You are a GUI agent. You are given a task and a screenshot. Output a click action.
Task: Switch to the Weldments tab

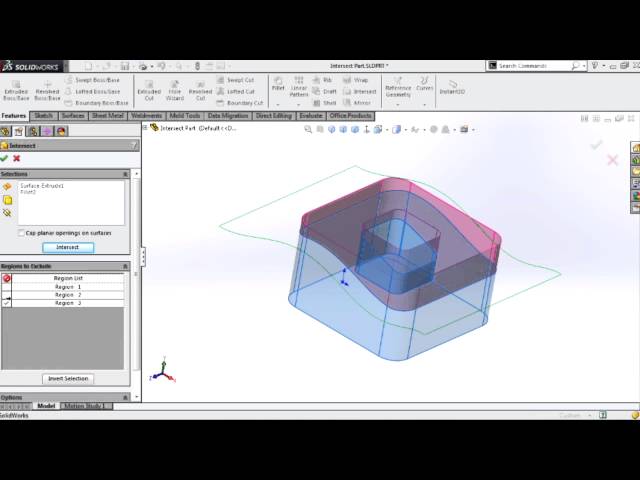[147, 116]
